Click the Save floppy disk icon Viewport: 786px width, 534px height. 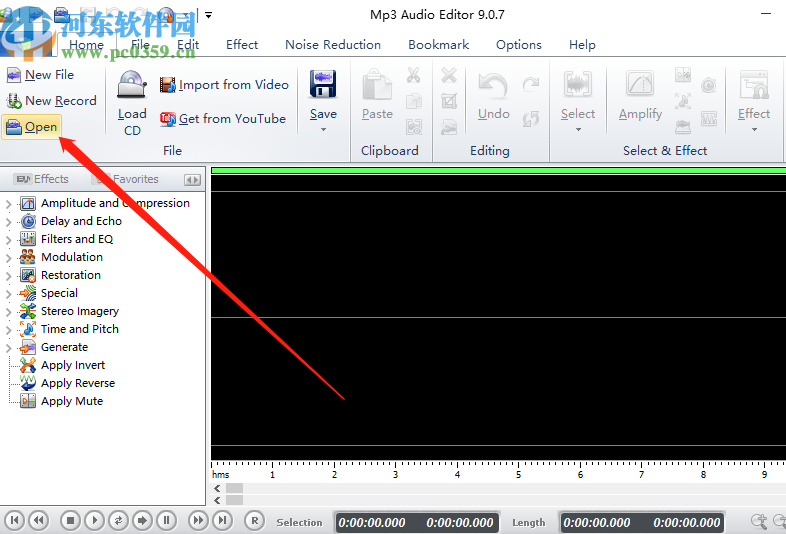tap(323, 84)
